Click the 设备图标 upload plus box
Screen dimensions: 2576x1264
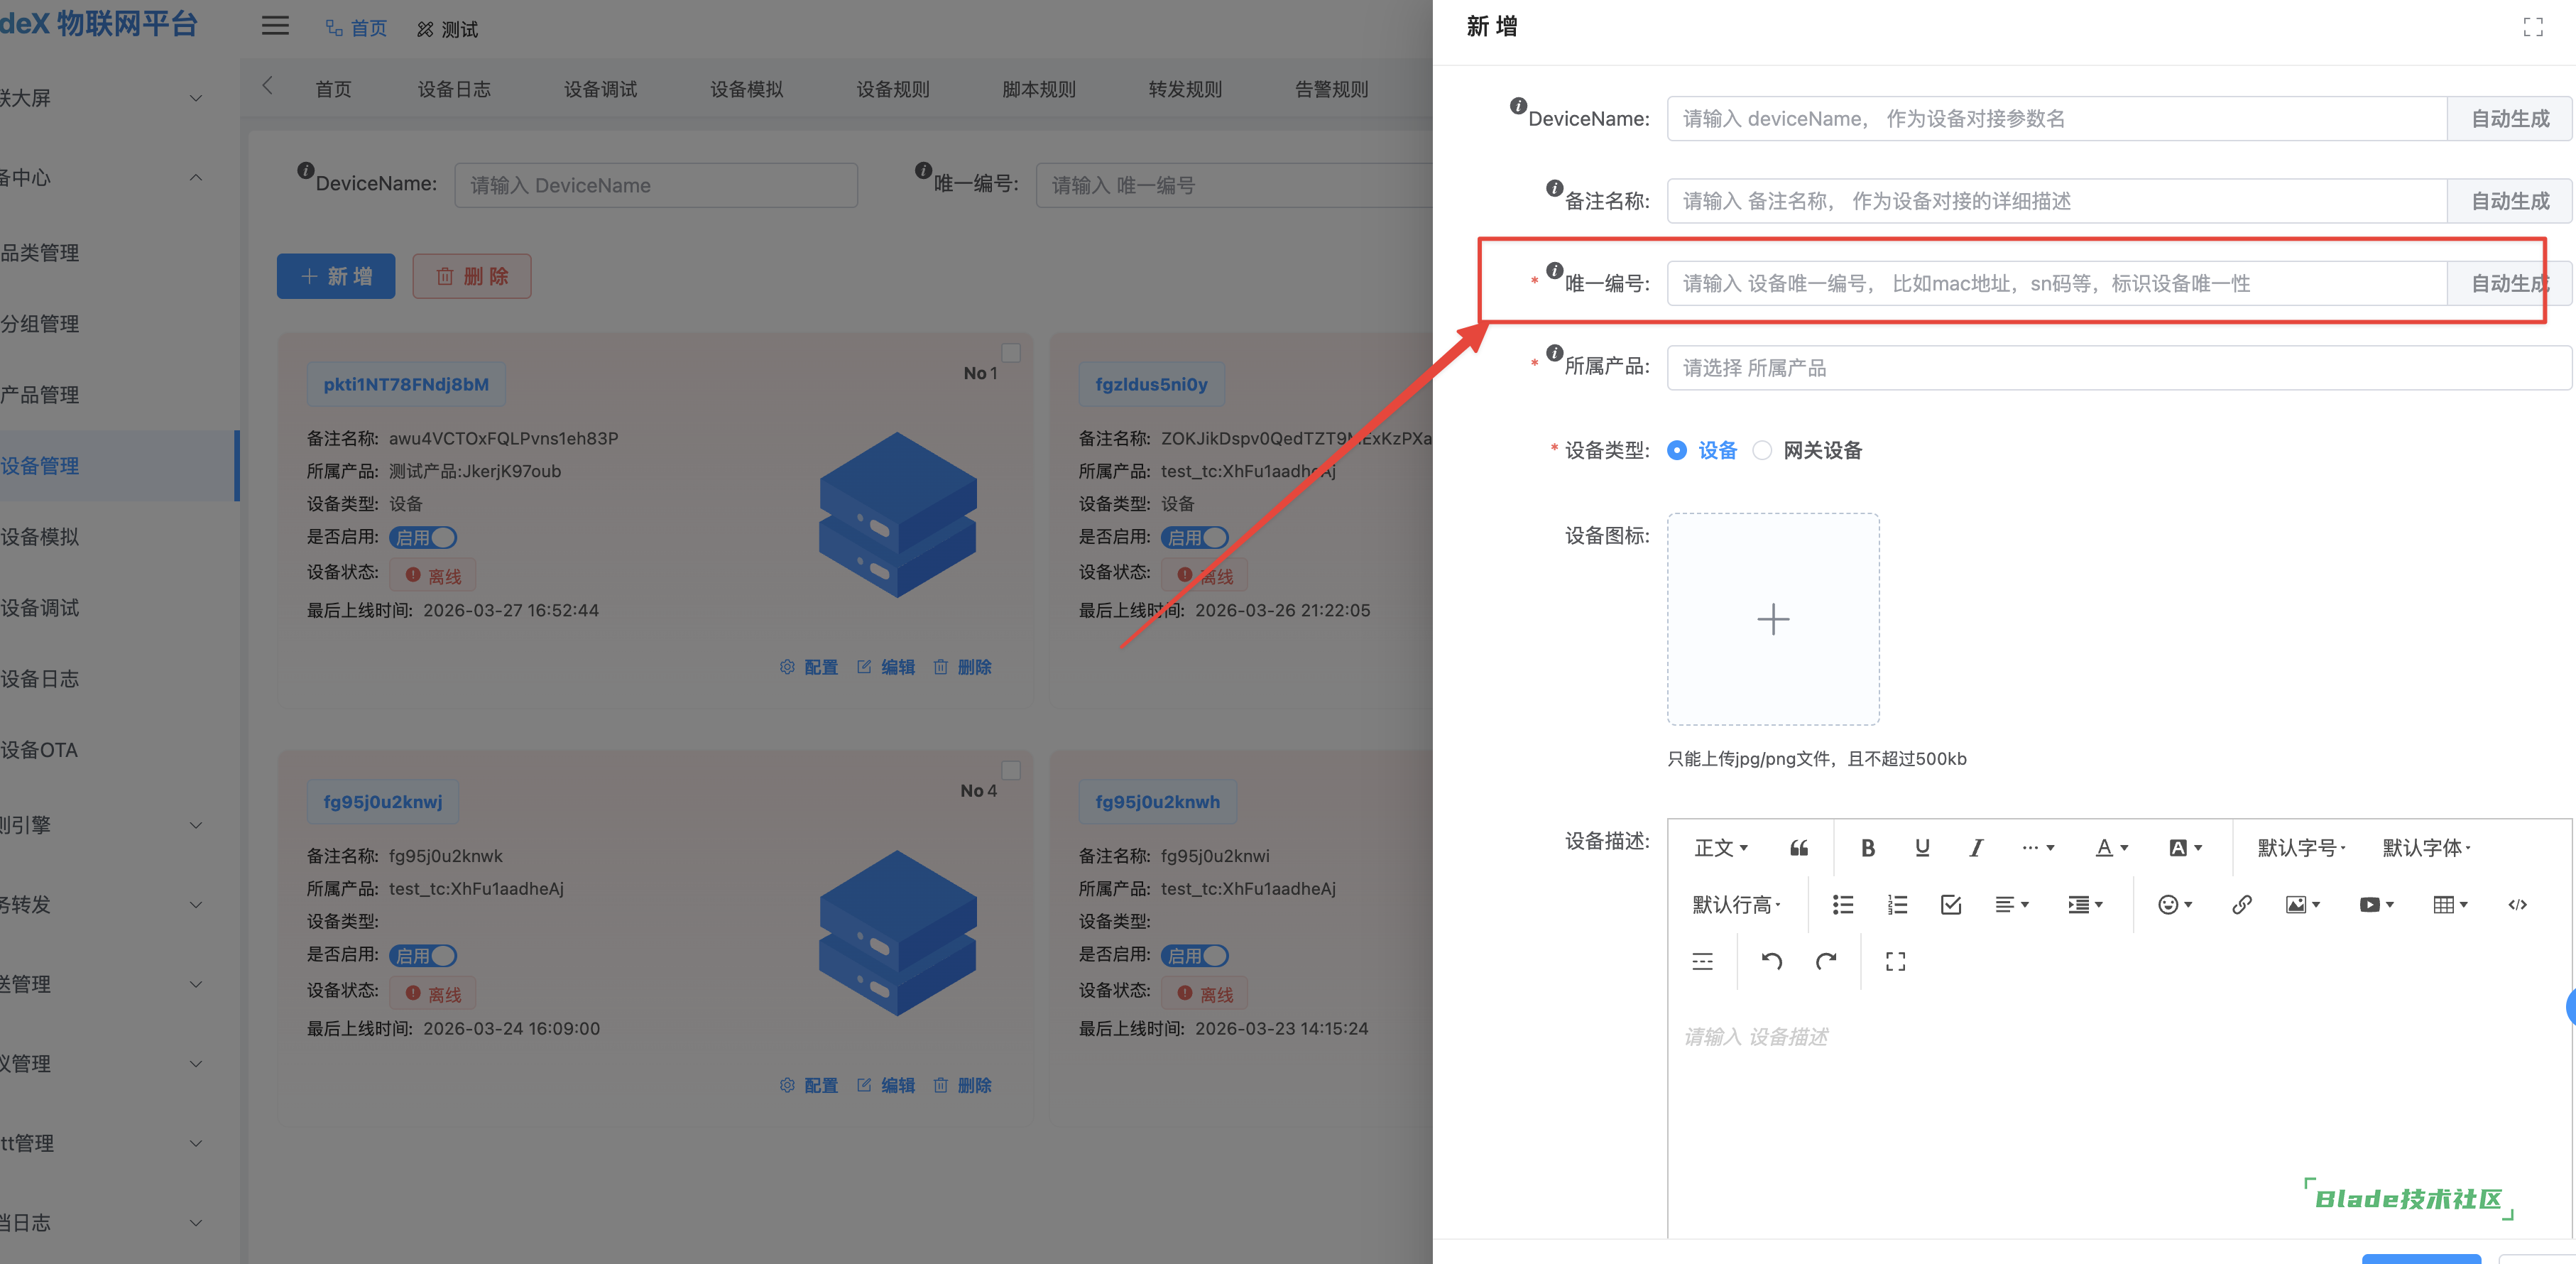tap(1772, 619)
